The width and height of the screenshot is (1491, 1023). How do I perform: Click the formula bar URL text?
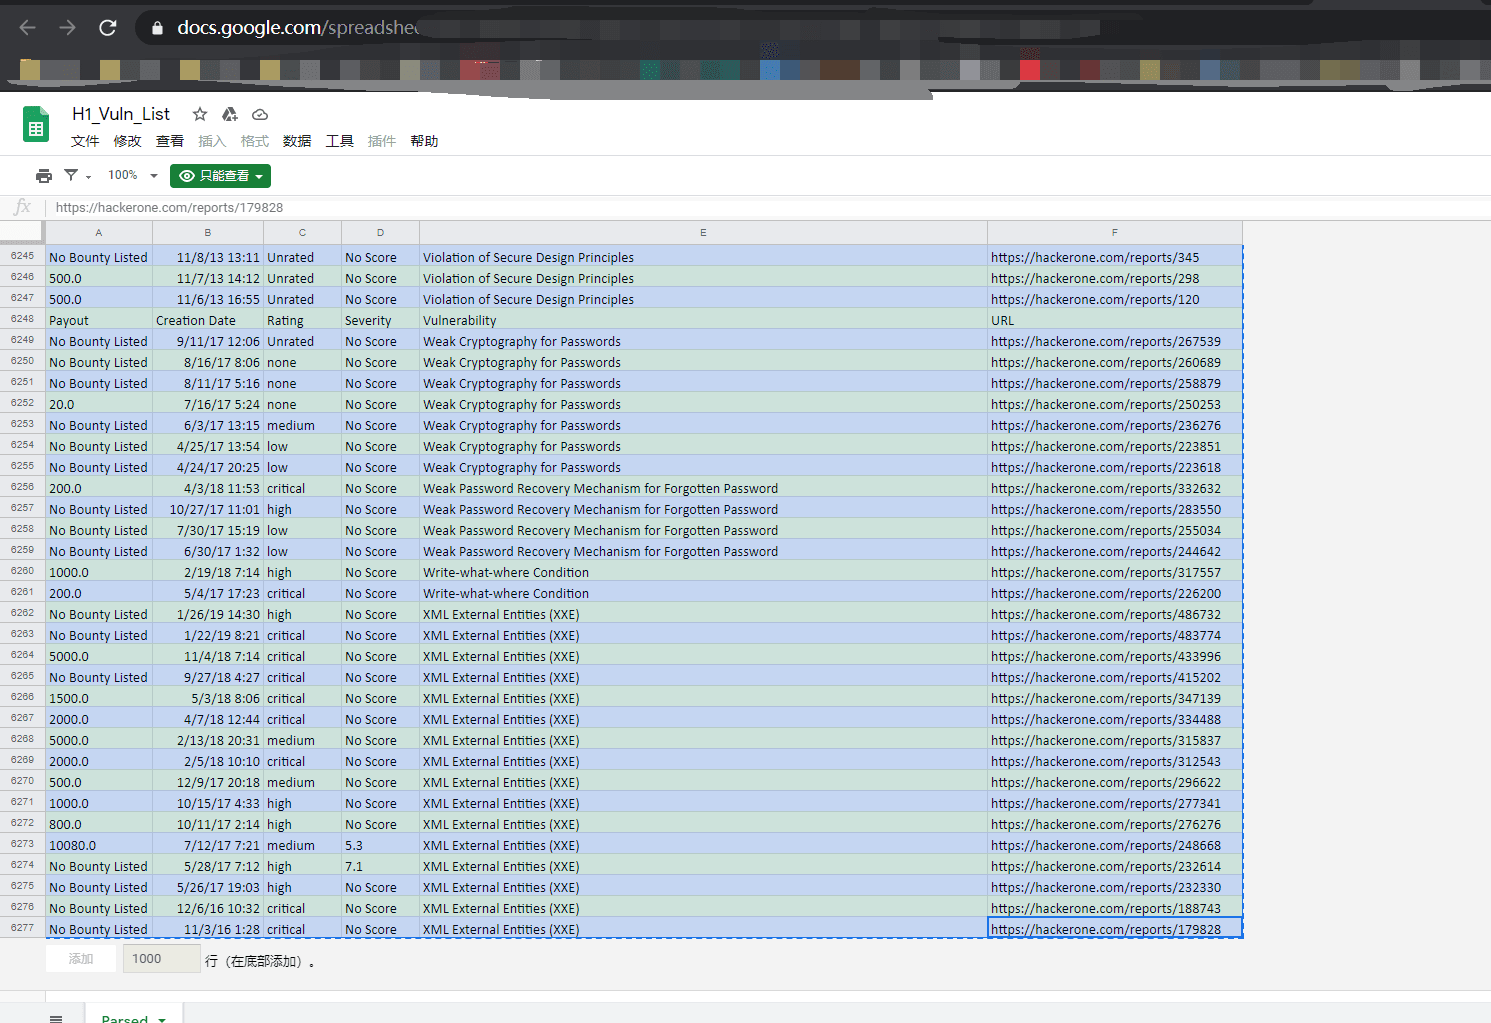[x=169, y=208]
